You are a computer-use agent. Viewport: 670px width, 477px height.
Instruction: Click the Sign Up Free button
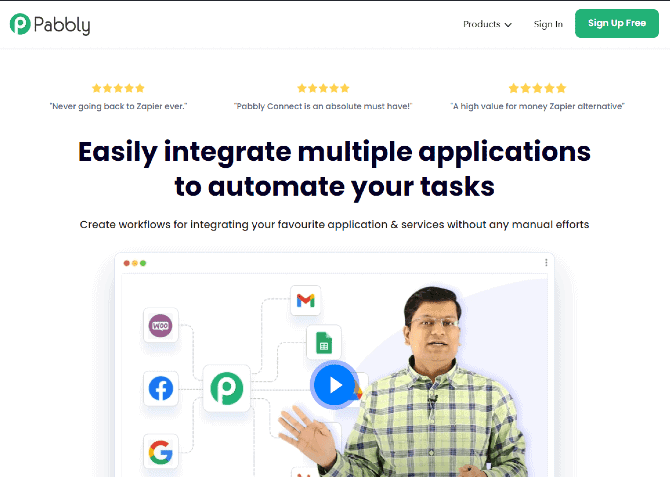point(617,24)
